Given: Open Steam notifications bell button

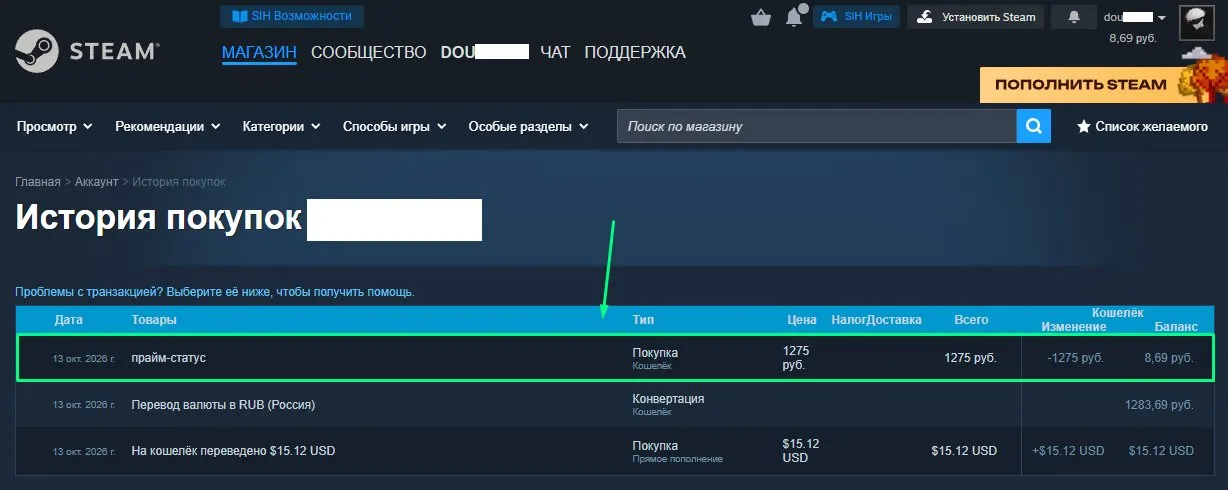Looking at the screenshot, I should click(1075, 17).
